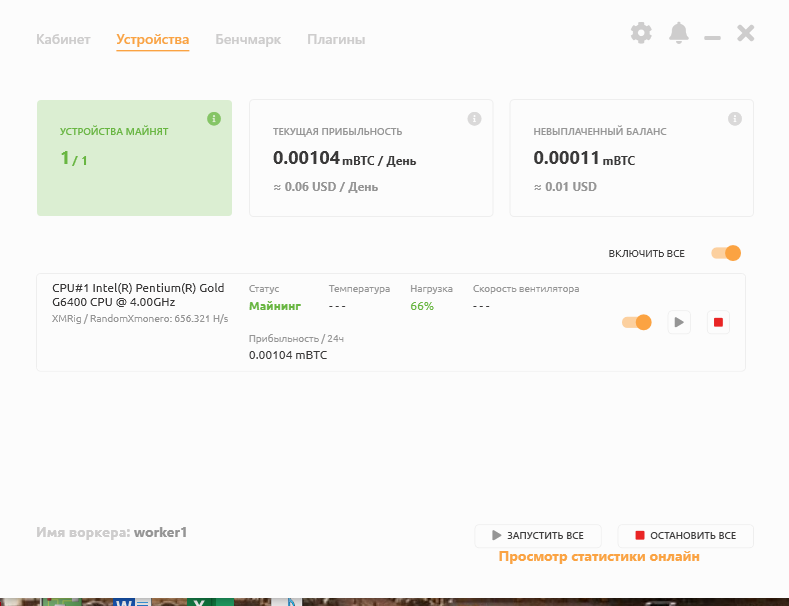This screenshot has width=789, height=606.
Task: Toggle the CPU#1 device enable switch
Action: click(637, 322)
